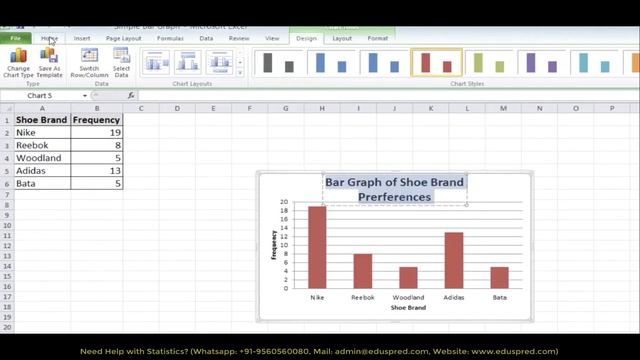Screen dimensions: 640x360
Task: Select column A header
Action: coord(42,109)
